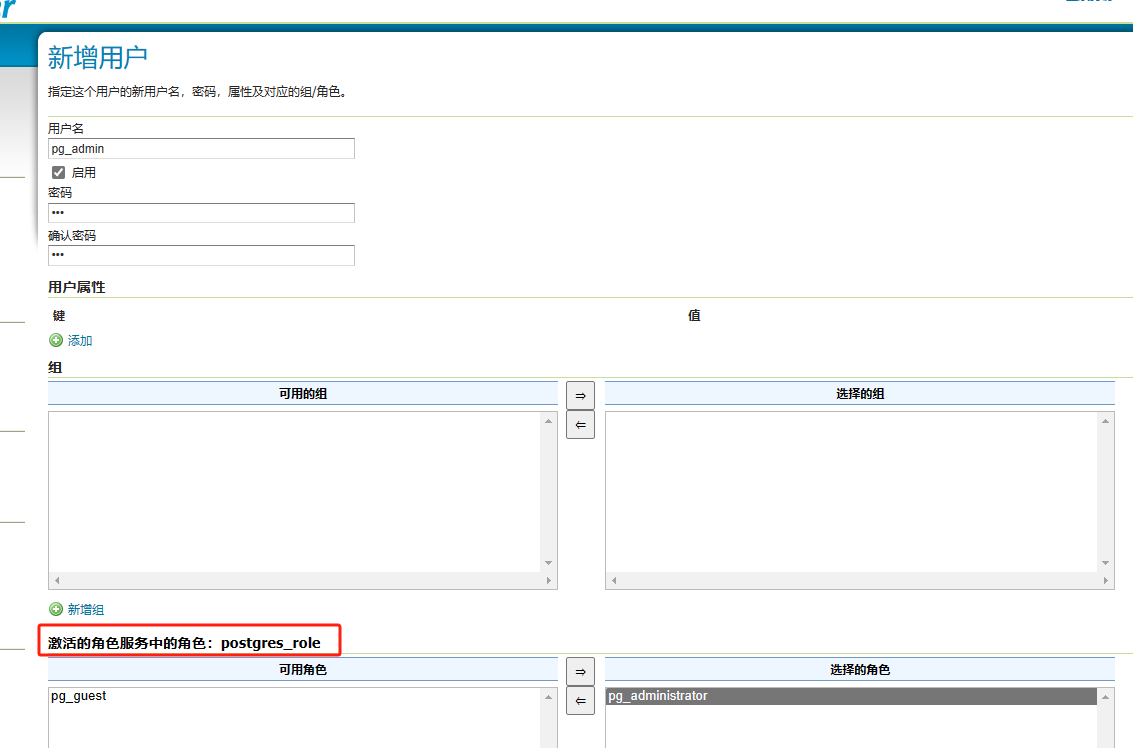This screenshot has width=1133, height=748.
Task: Focus the 用户名 field containing pg_admin
Action: (x=201, y=148)
